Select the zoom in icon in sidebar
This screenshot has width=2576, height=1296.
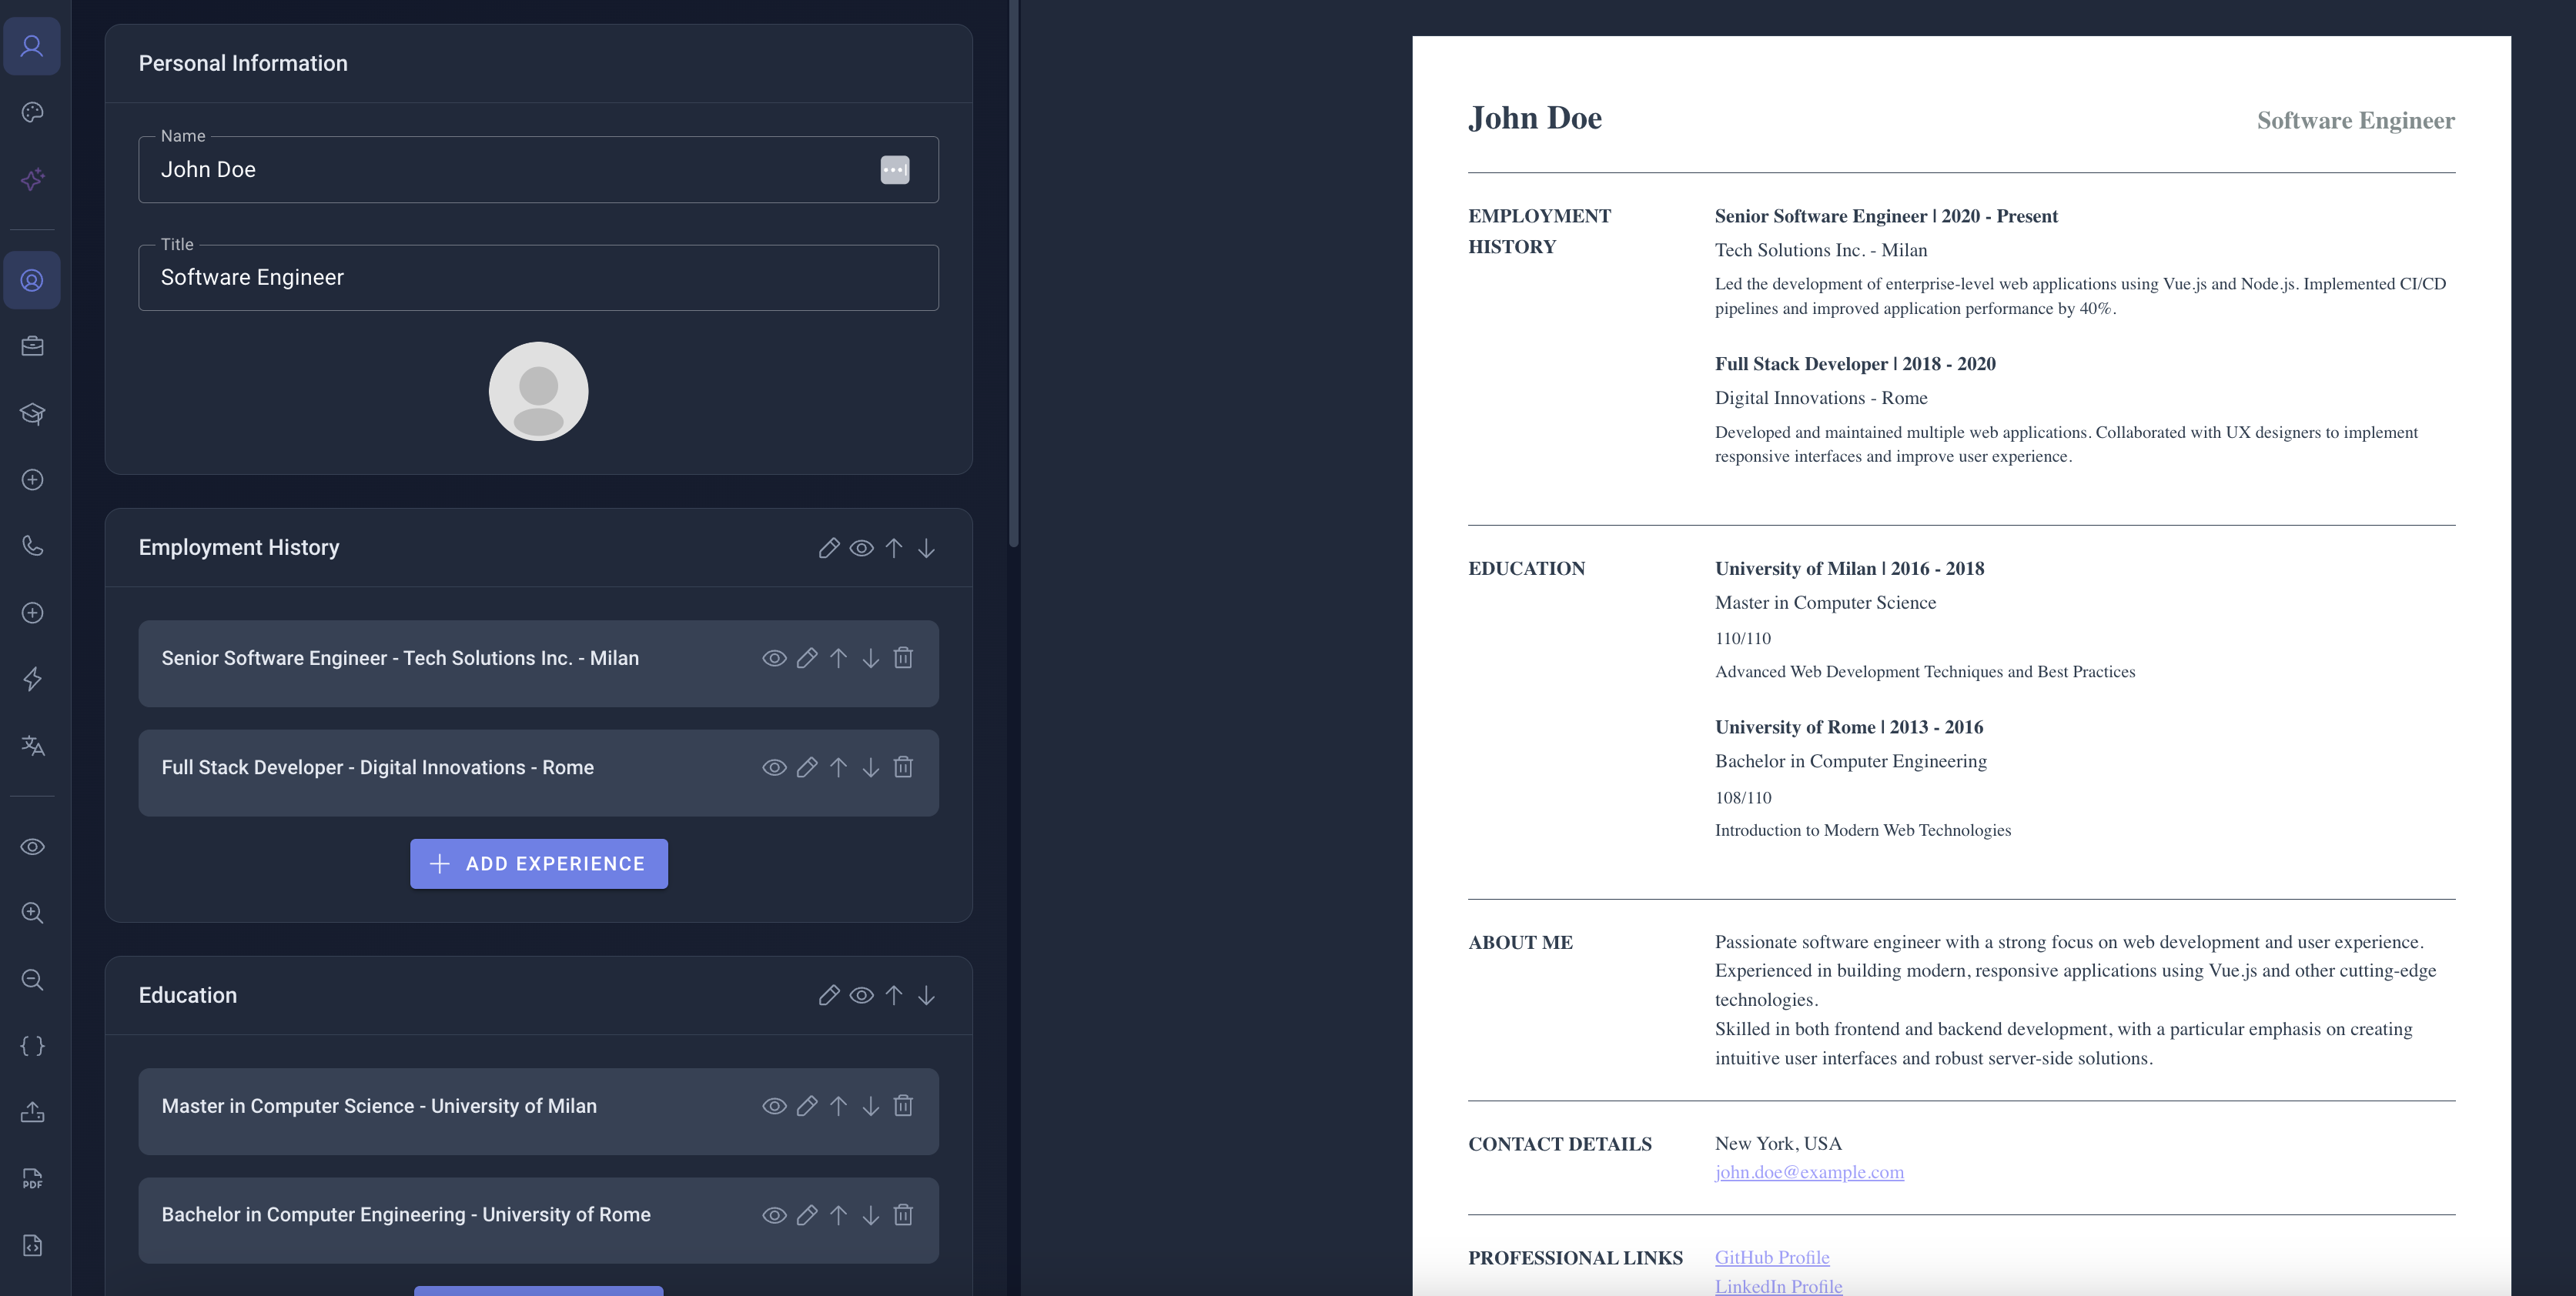(32, 912)
